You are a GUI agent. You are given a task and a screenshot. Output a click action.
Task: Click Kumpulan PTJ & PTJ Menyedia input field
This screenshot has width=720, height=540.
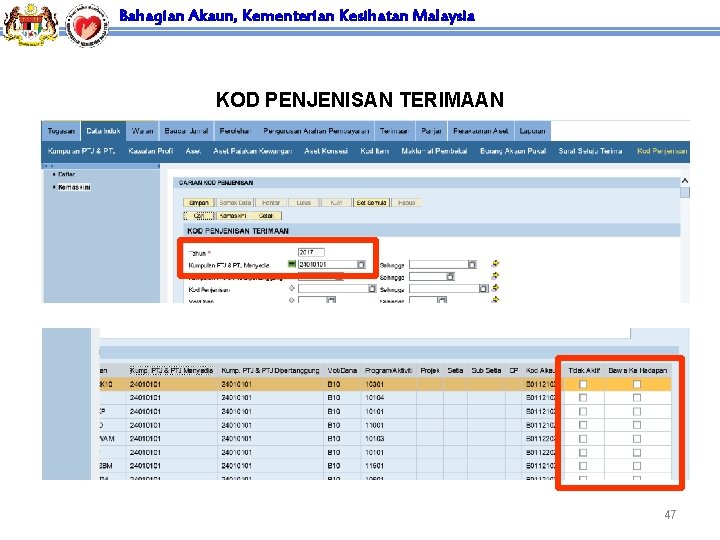click(x=327, y=264)
